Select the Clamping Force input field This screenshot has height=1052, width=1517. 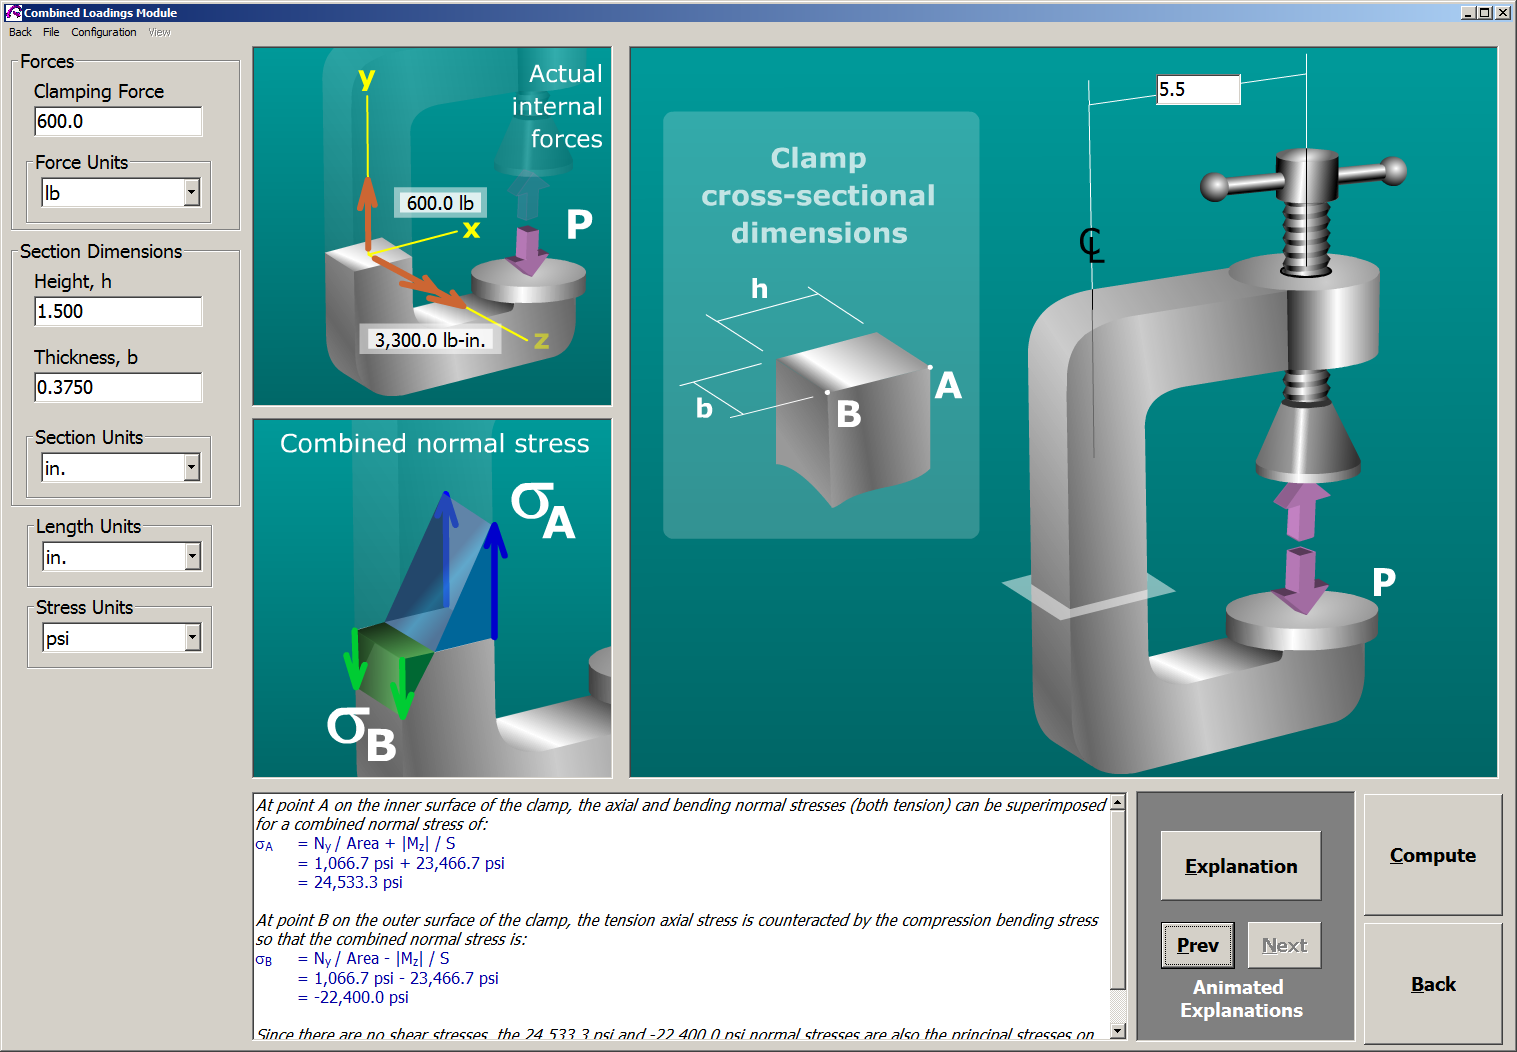point(117,121)
